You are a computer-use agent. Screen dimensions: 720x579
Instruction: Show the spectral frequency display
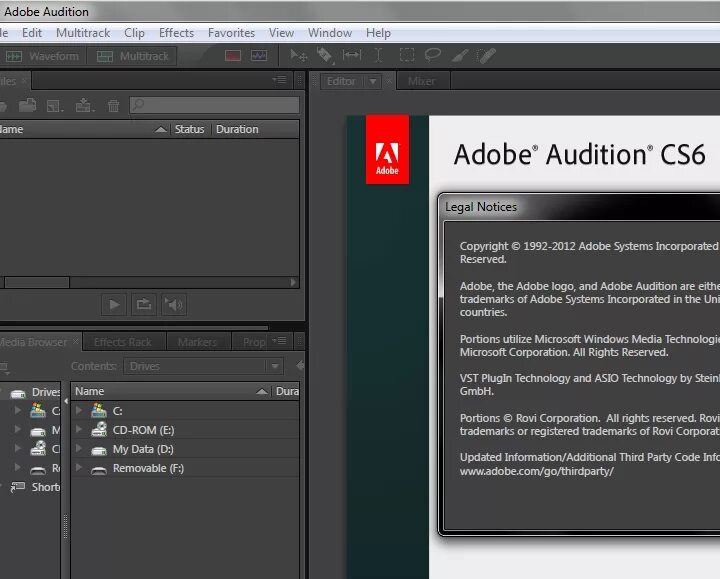[x=233, y=56]
